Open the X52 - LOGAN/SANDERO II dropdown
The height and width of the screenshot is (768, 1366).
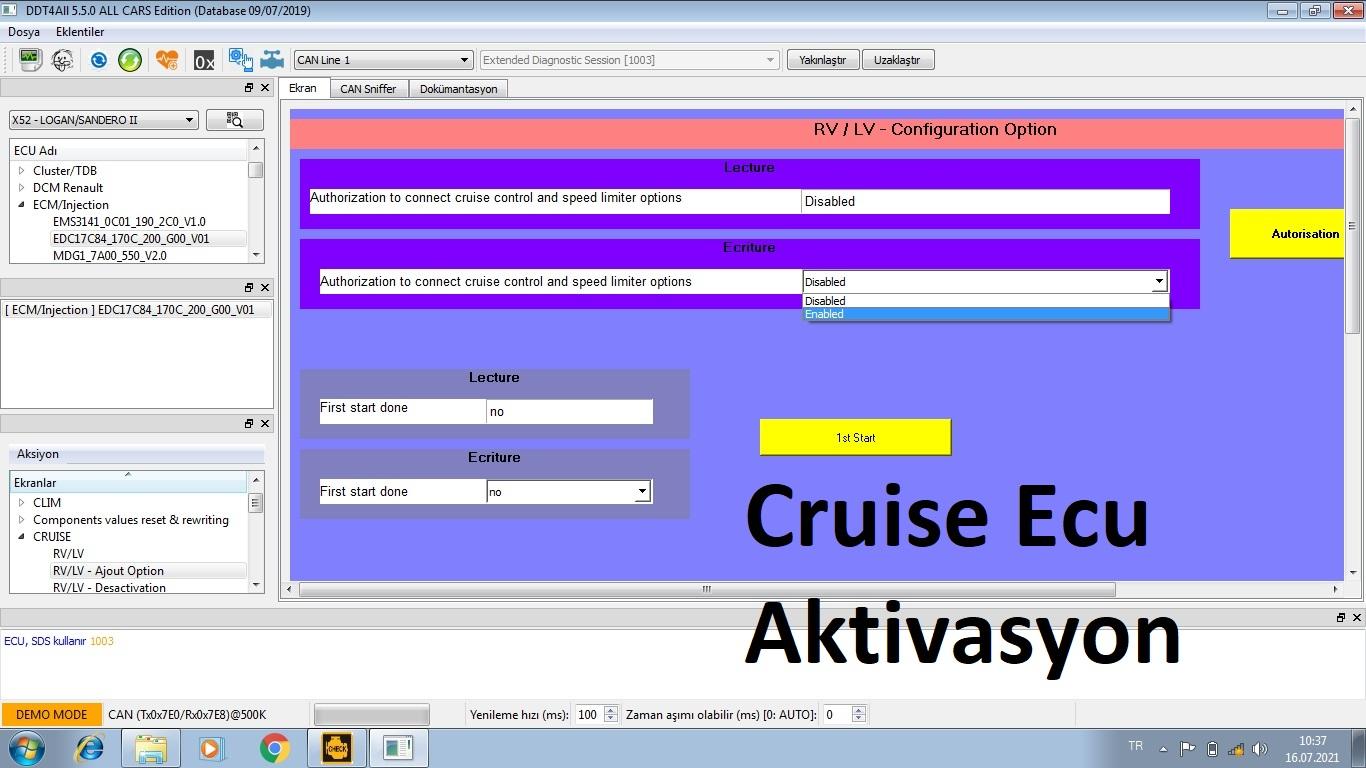[x=104, y=120]
